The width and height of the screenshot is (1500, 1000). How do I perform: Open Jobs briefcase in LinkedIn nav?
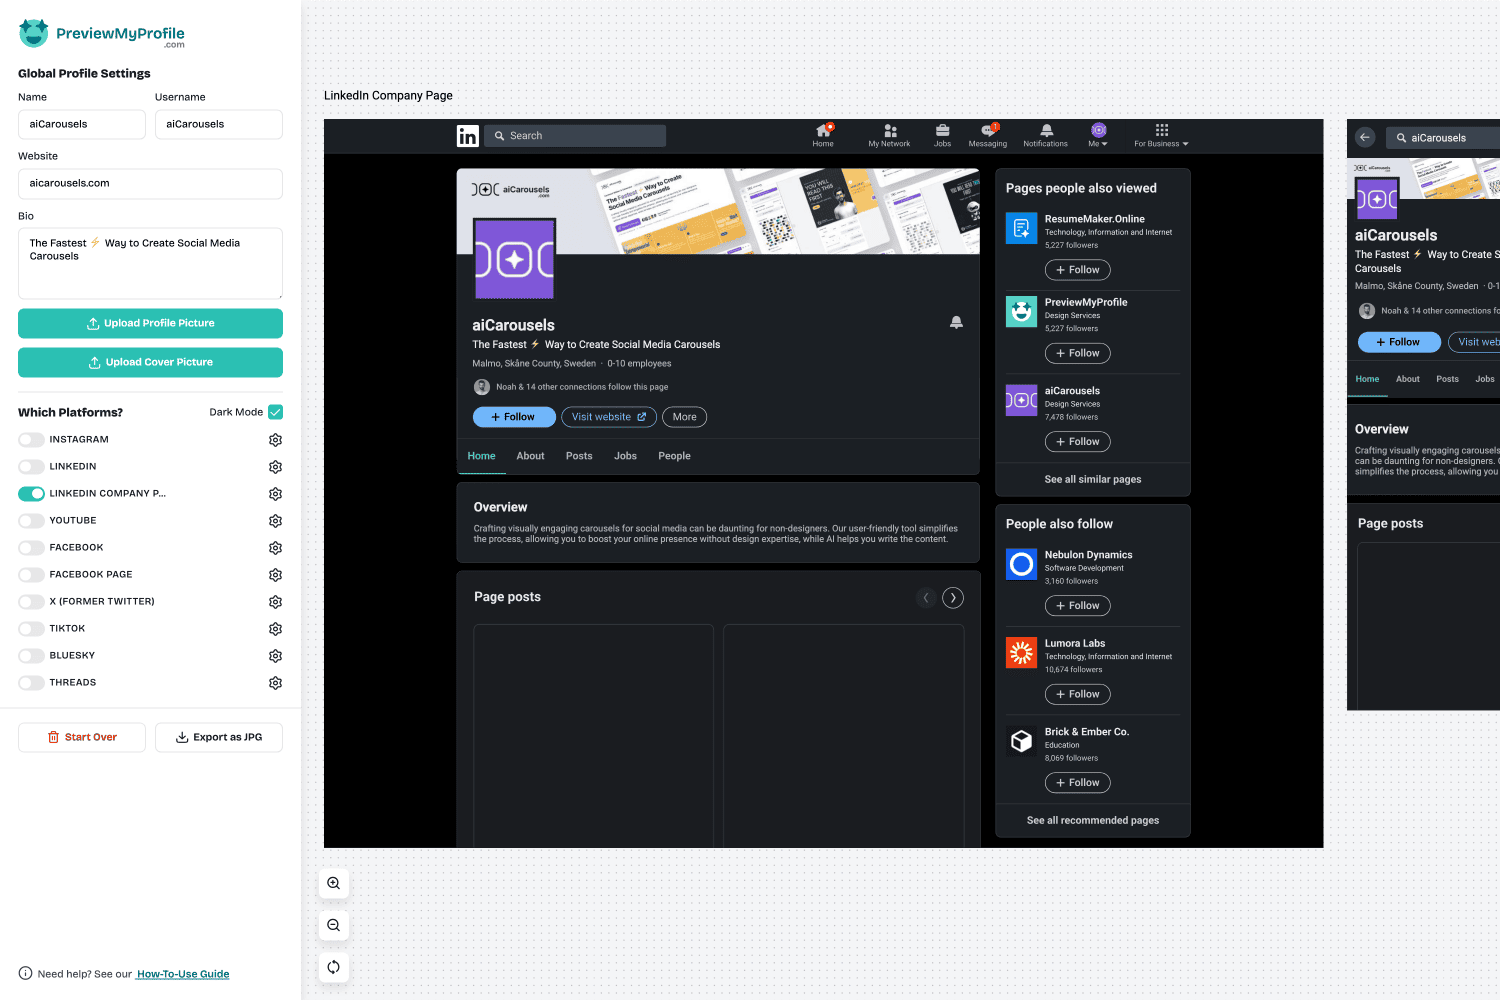(x=942, y=135)
